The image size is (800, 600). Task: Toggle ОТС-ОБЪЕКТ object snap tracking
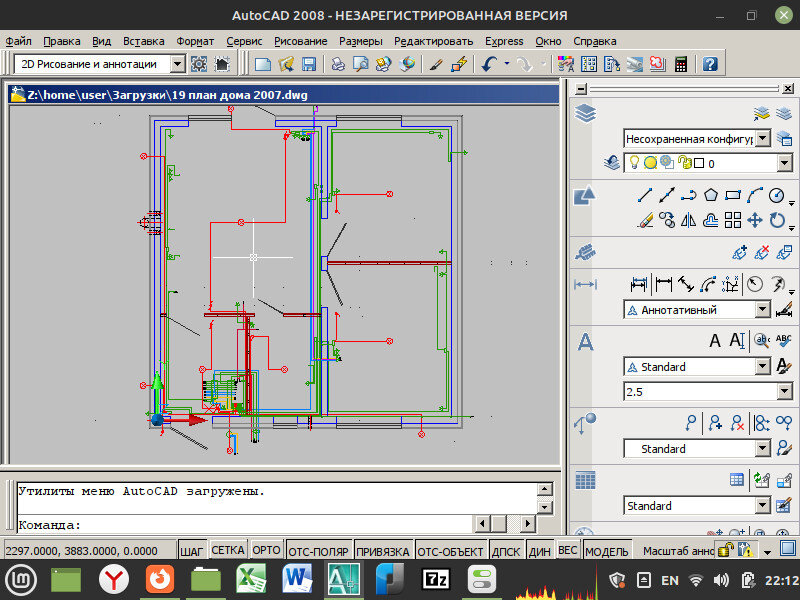click(451, 551)
